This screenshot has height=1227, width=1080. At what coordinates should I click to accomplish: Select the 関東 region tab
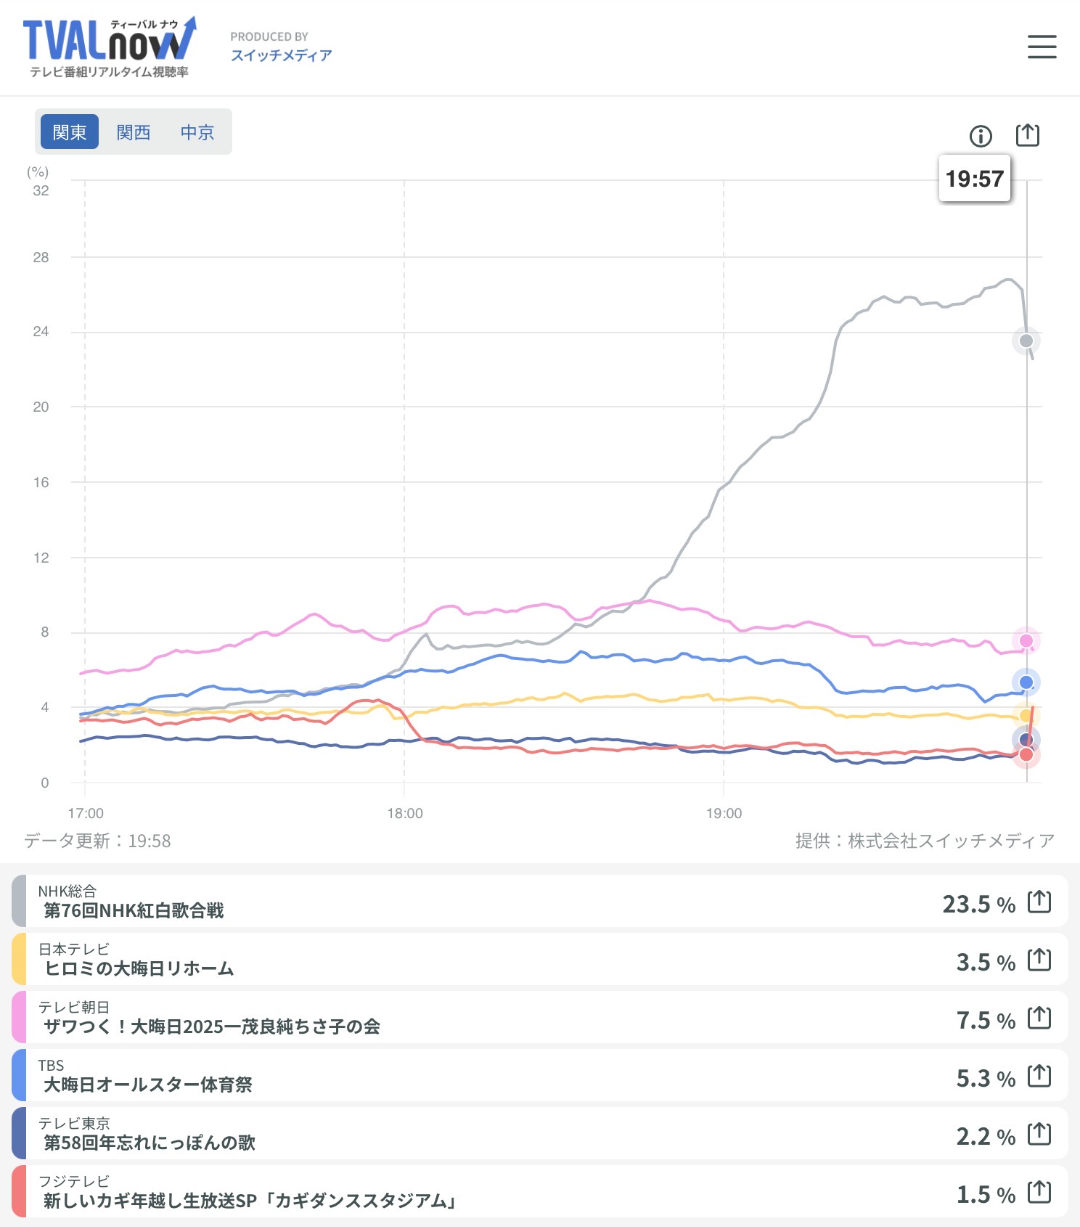(x=70, y=132)
